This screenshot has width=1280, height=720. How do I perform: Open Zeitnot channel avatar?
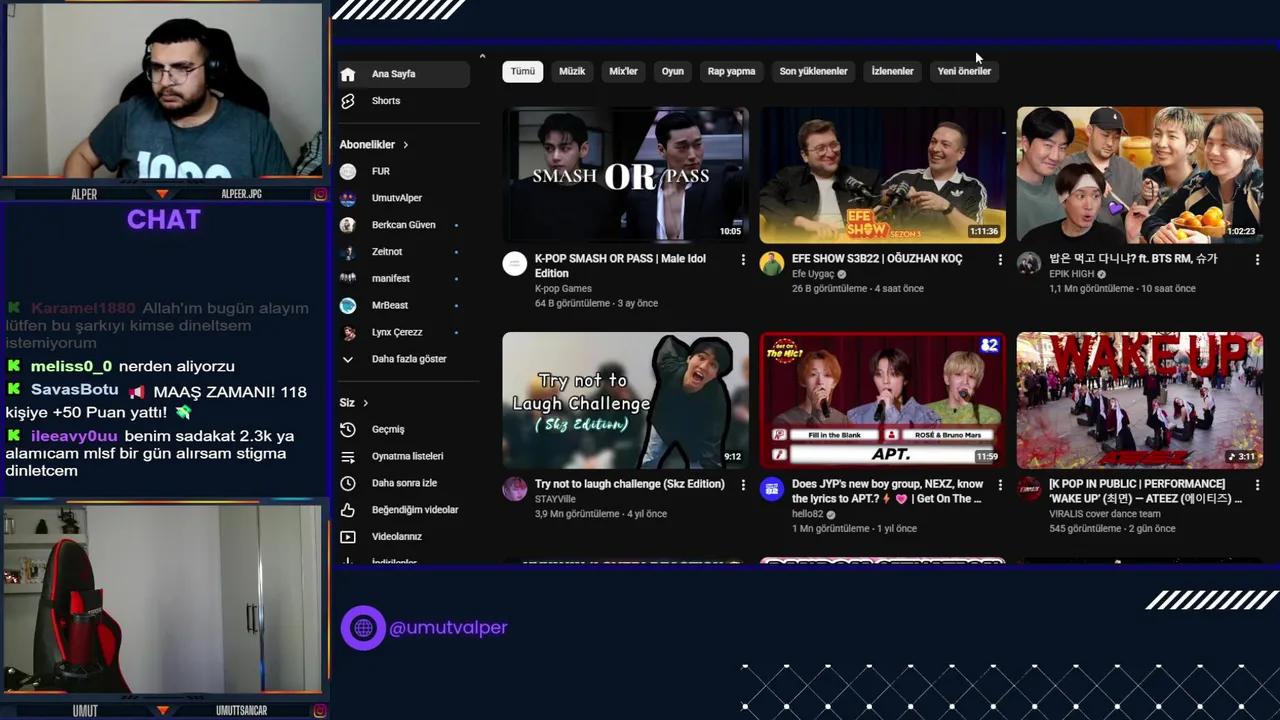348,252
